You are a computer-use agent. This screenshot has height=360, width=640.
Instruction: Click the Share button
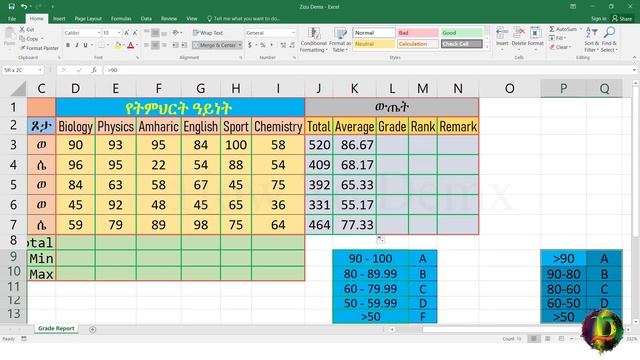(622, 19)
